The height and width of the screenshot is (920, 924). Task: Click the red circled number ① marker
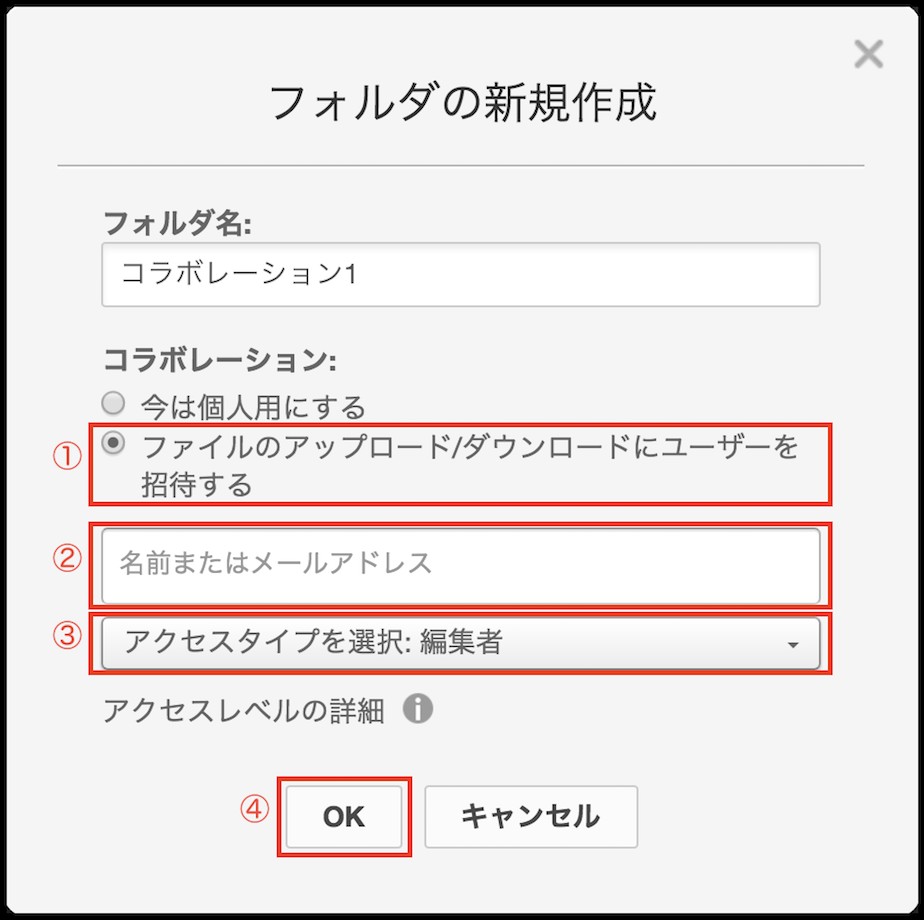tap(66, 456)
